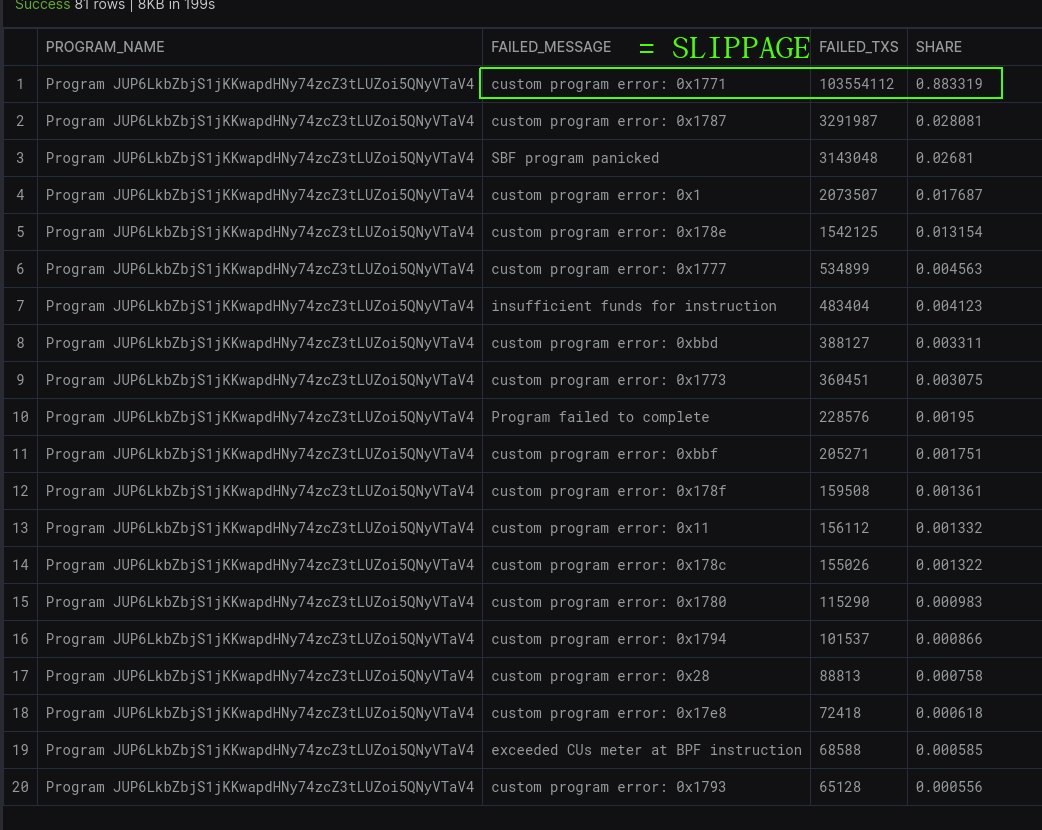
Task: Select the program name cell in row 7
Action: (x=260, y=306)
